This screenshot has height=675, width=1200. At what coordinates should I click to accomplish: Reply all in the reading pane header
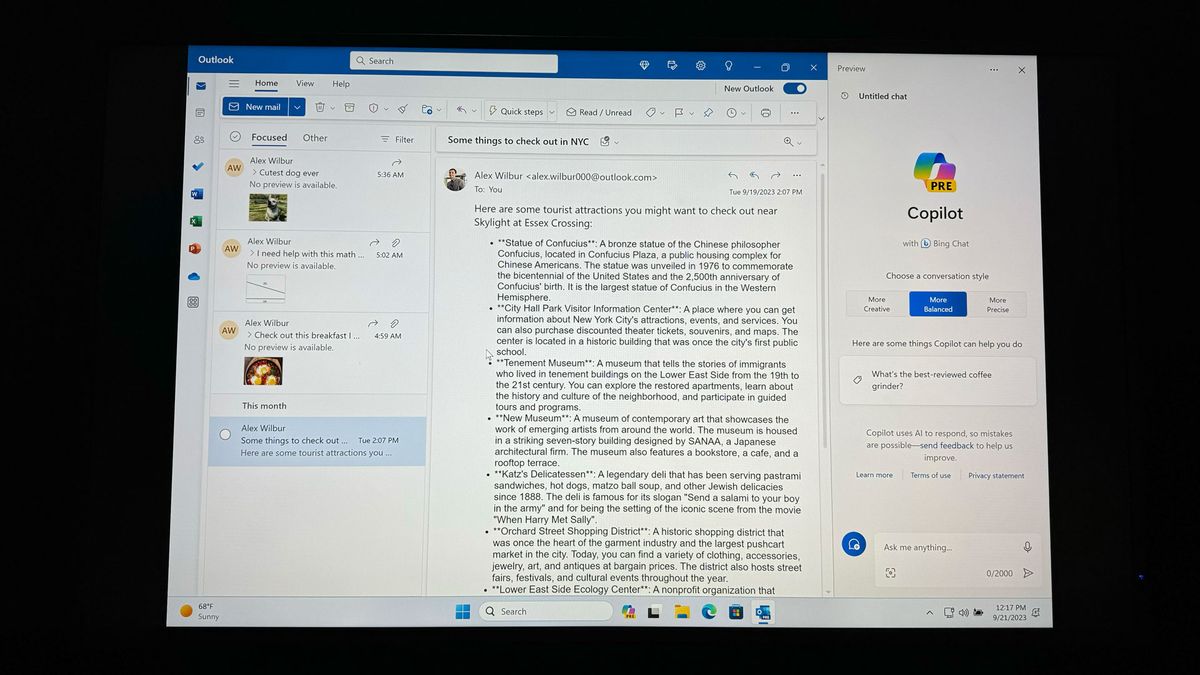[x=754, y=175]
